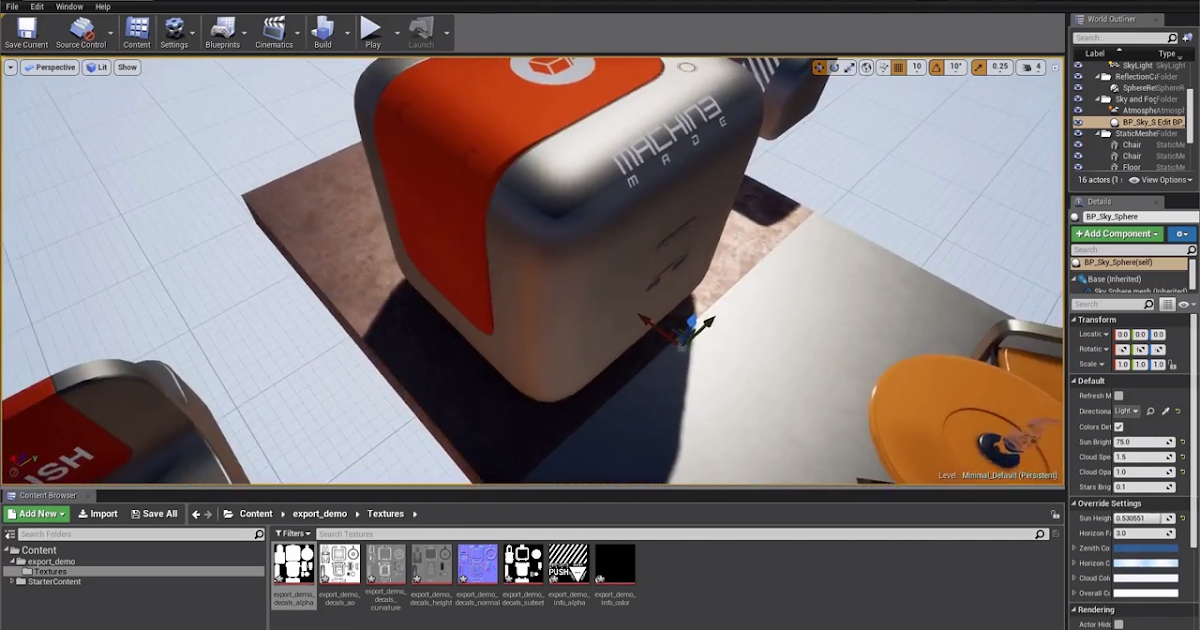The width and height of the screenshot is (1200, 630).
Task: Toggle the Colors Determined checkbox
Action: coord(1119,427)
